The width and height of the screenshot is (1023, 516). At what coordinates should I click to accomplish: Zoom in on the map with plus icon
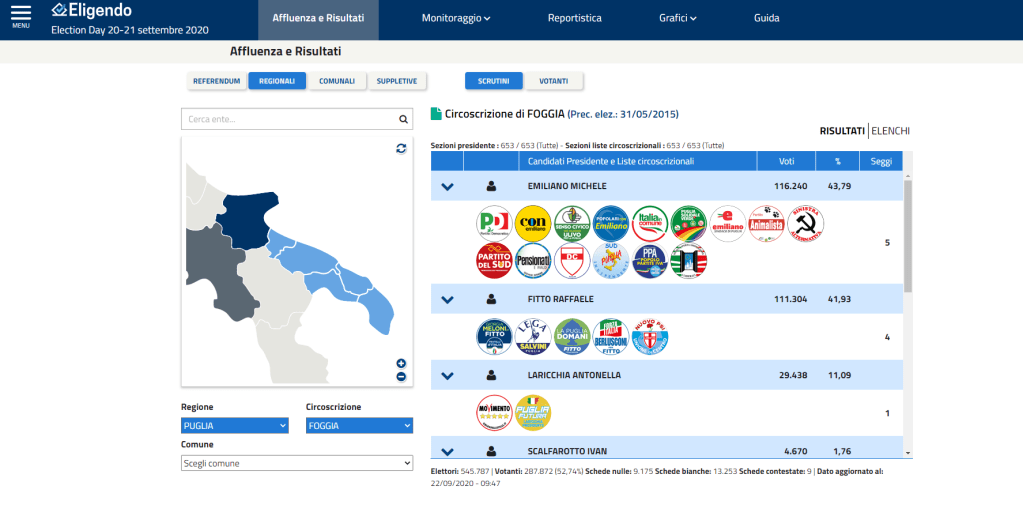(x=401, y=363)
